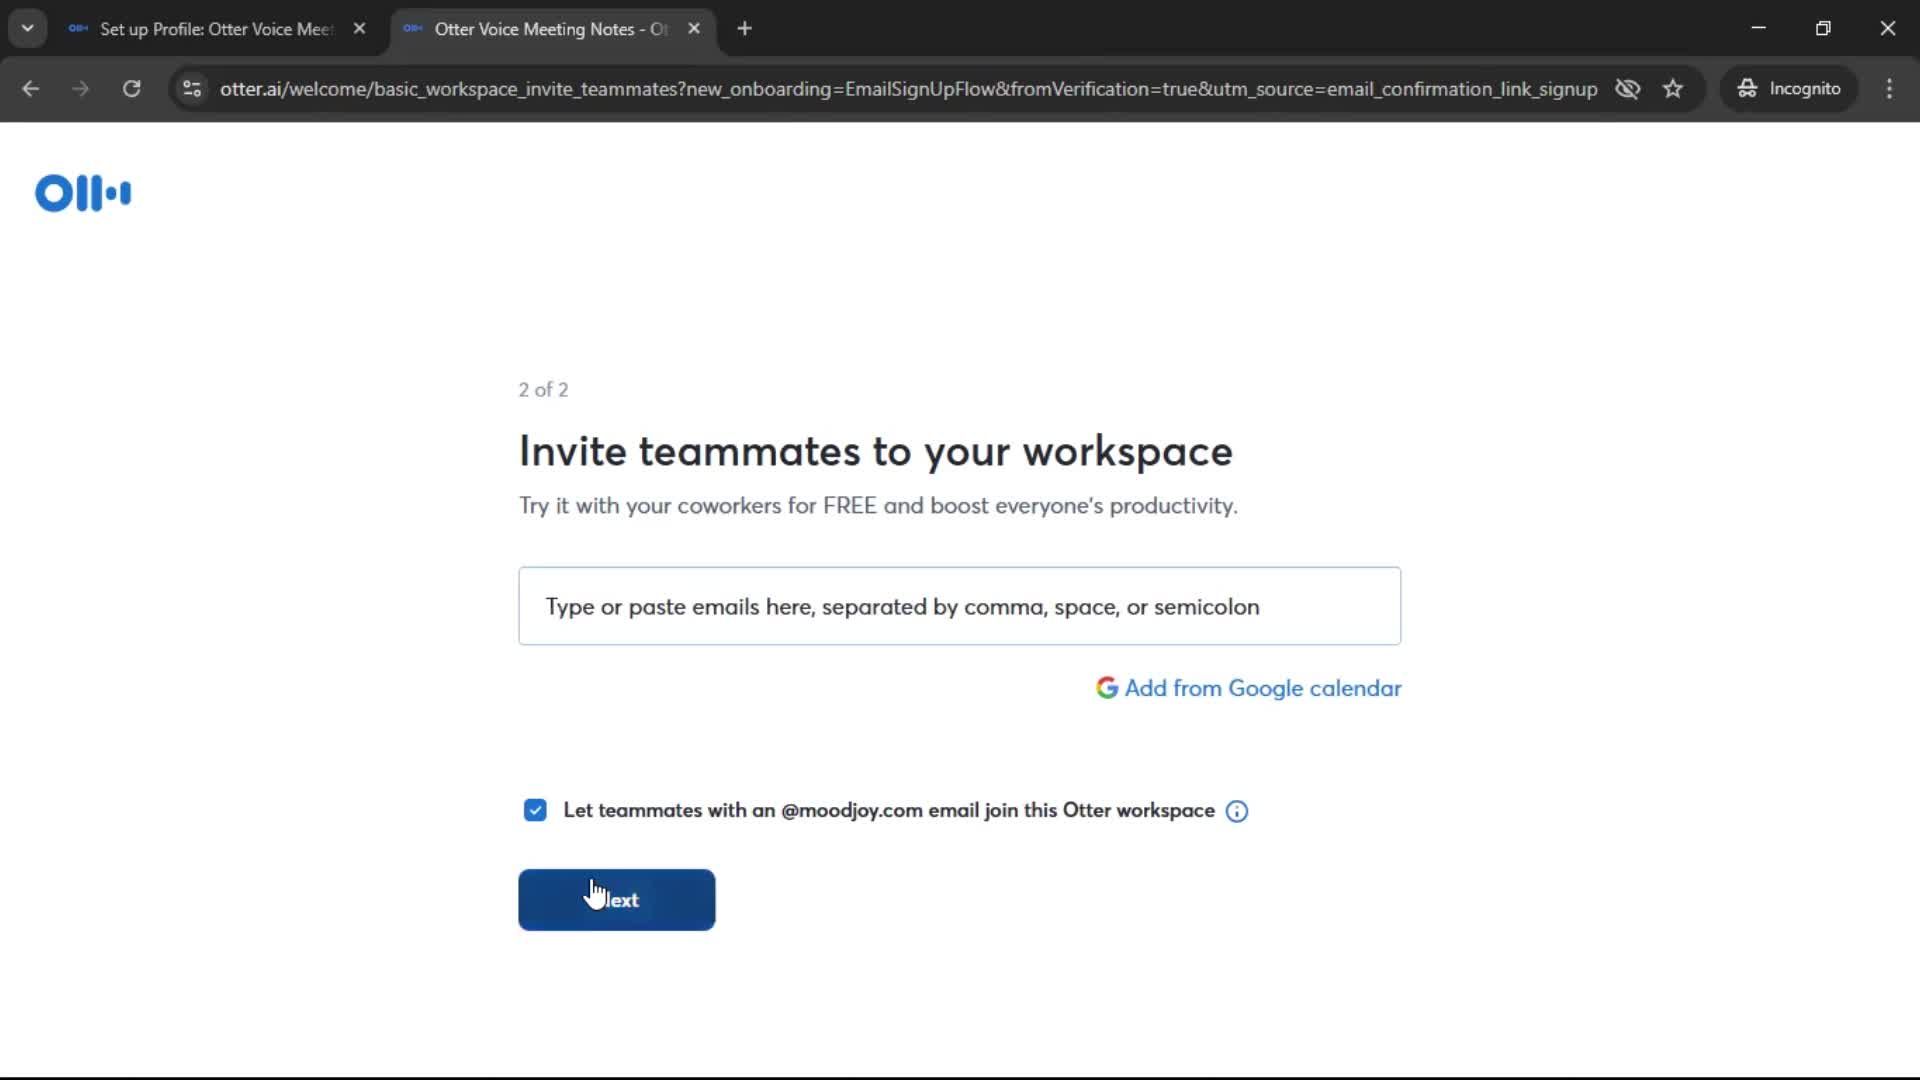The width and height of the screenshot is (1920, 1080).
Task: Open a new browser tab
Action: [x=744, y=29]
